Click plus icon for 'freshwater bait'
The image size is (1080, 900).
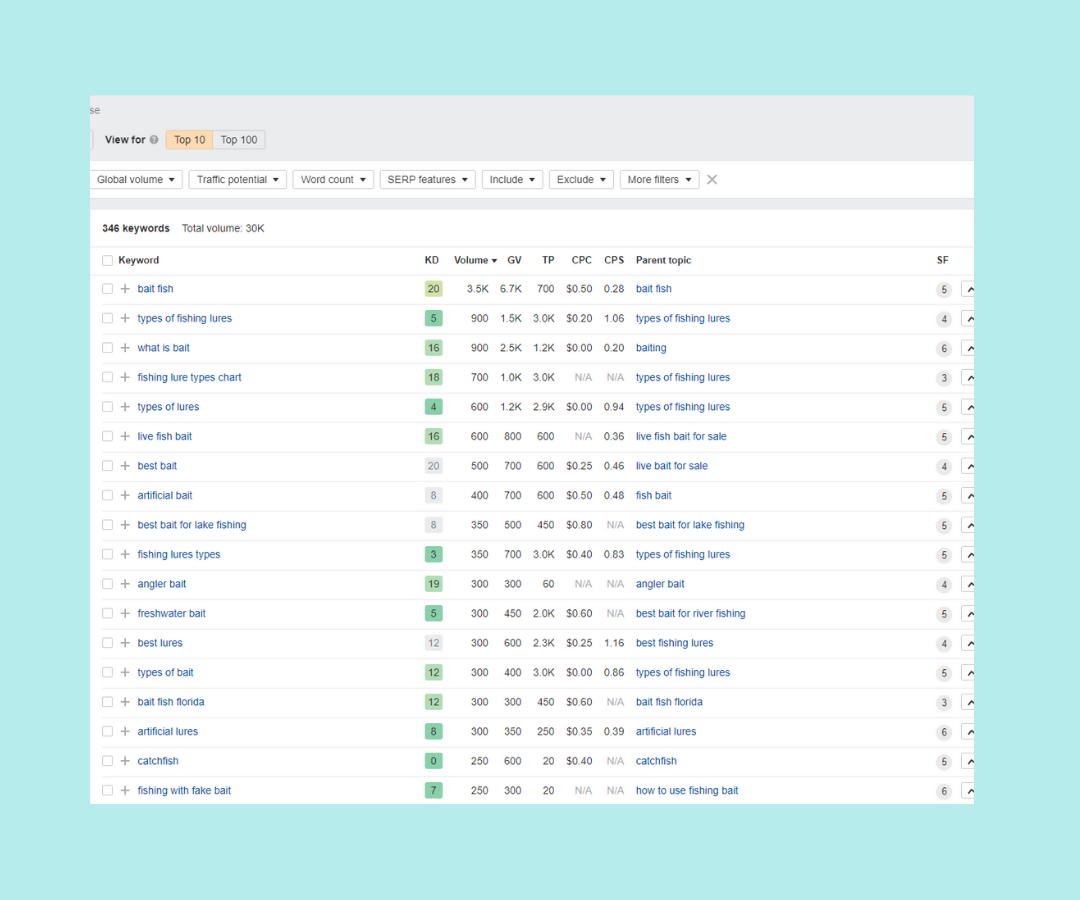125,613
